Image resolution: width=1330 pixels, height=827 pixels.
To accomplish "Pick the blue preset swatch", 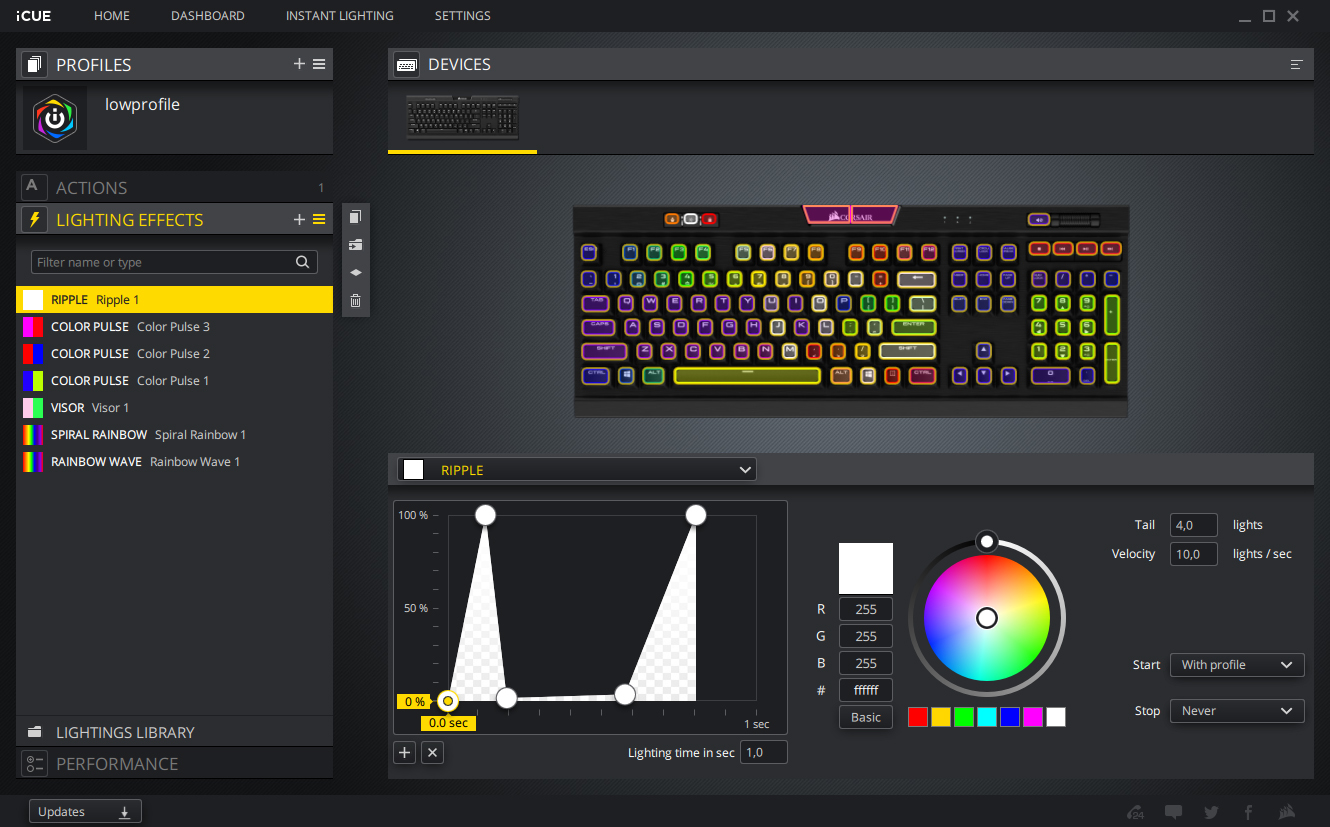I will (1010, 716).
